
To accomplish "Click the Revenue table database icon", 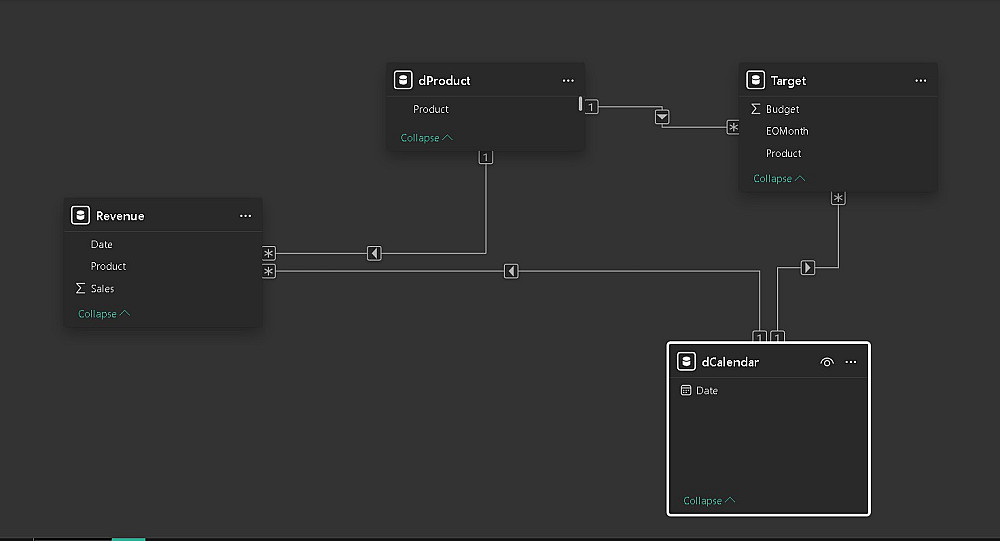I will (x=80, y=215).
